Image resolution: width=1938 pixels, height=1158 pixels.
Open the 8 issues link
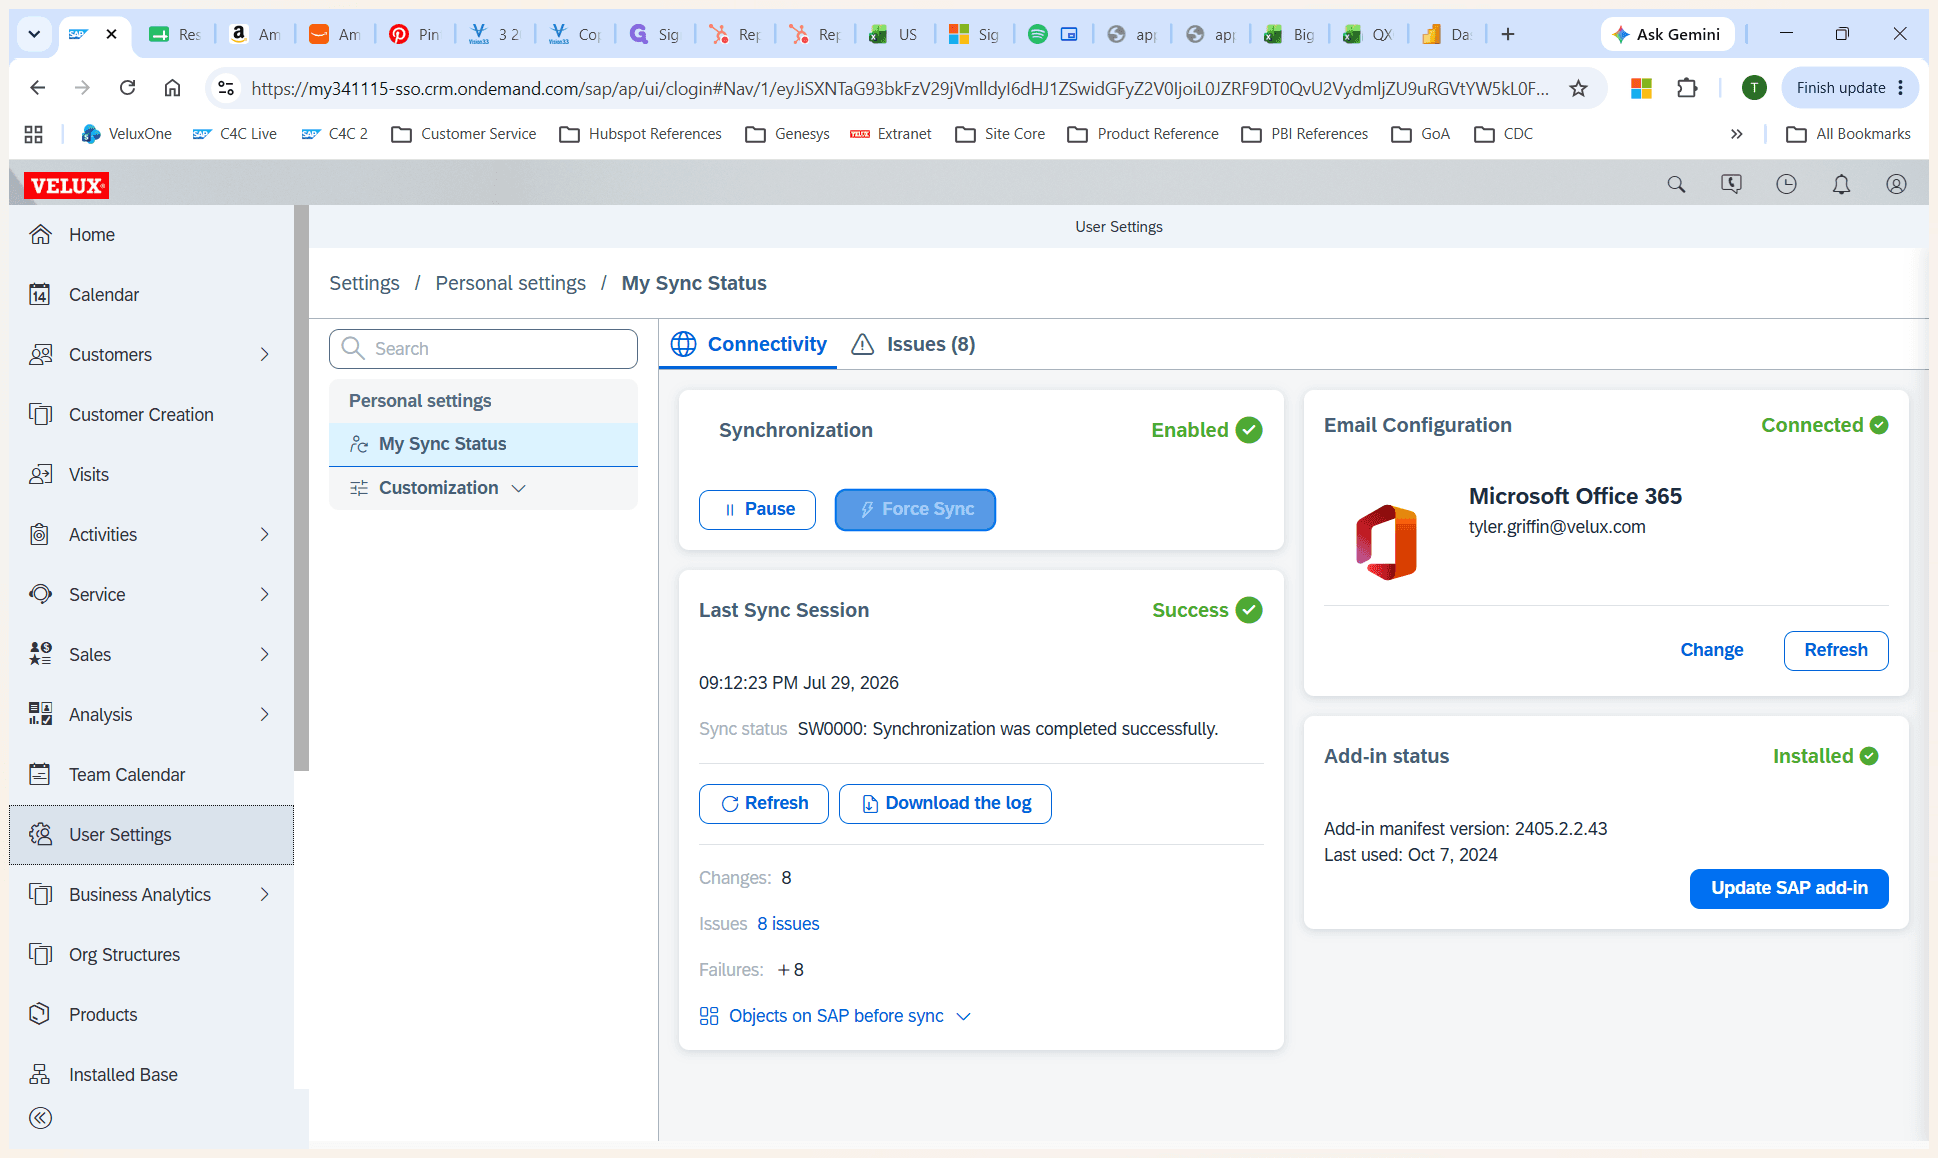[788, 924]
